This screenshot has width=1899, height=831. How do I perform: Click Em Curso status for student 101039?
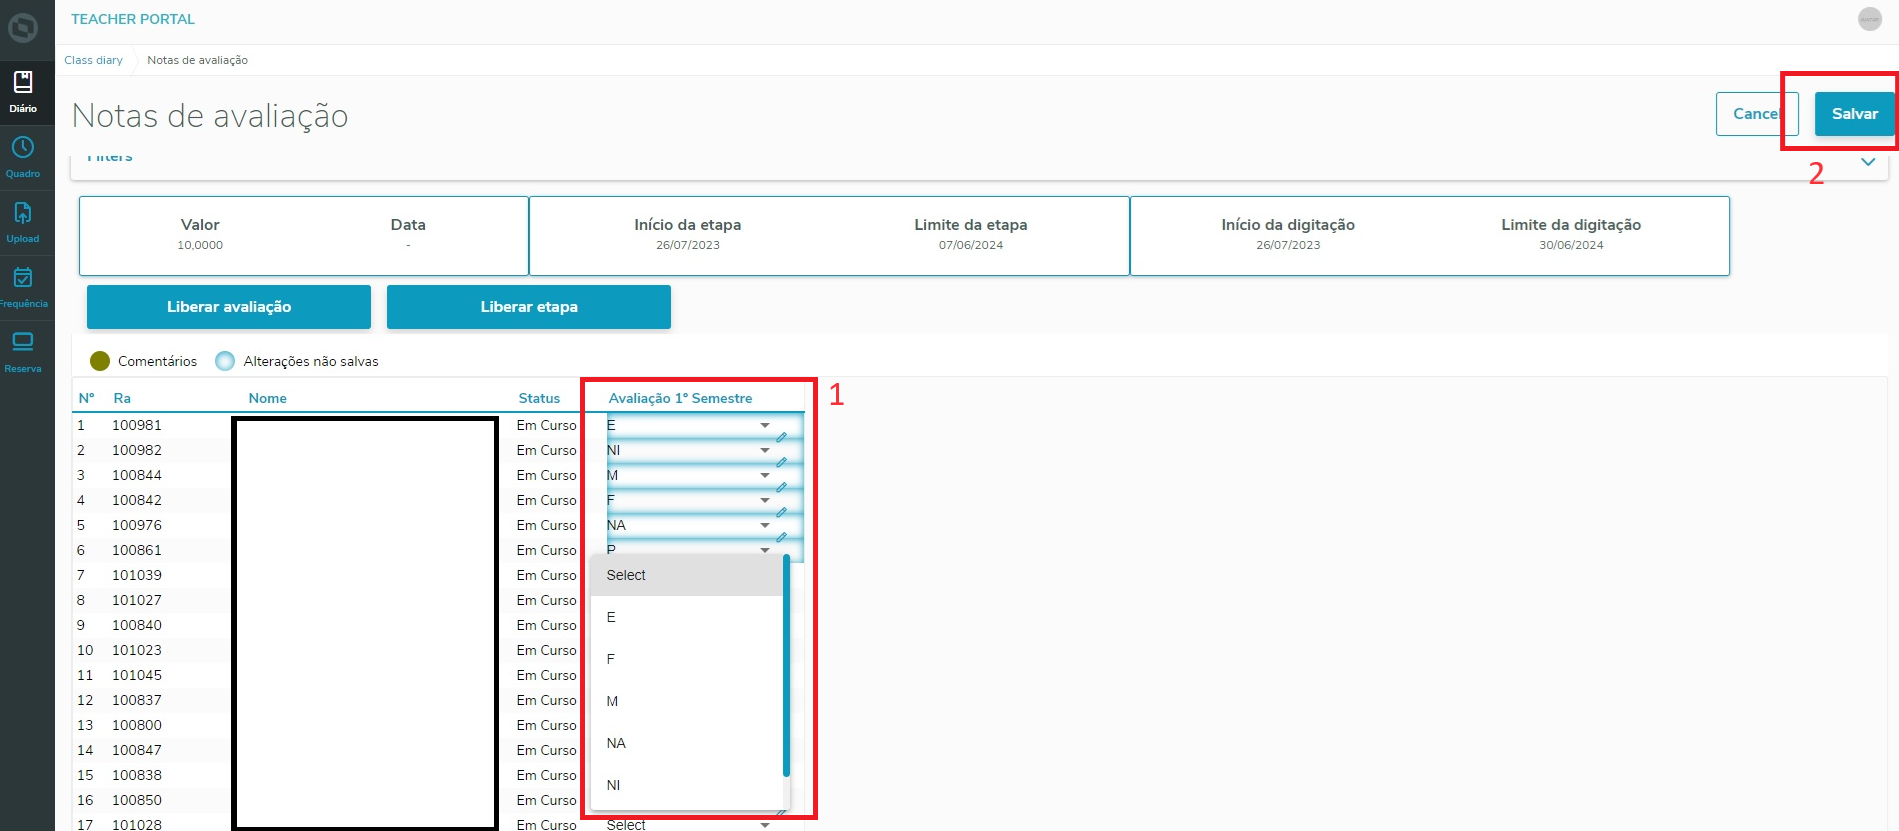point(546,575)
